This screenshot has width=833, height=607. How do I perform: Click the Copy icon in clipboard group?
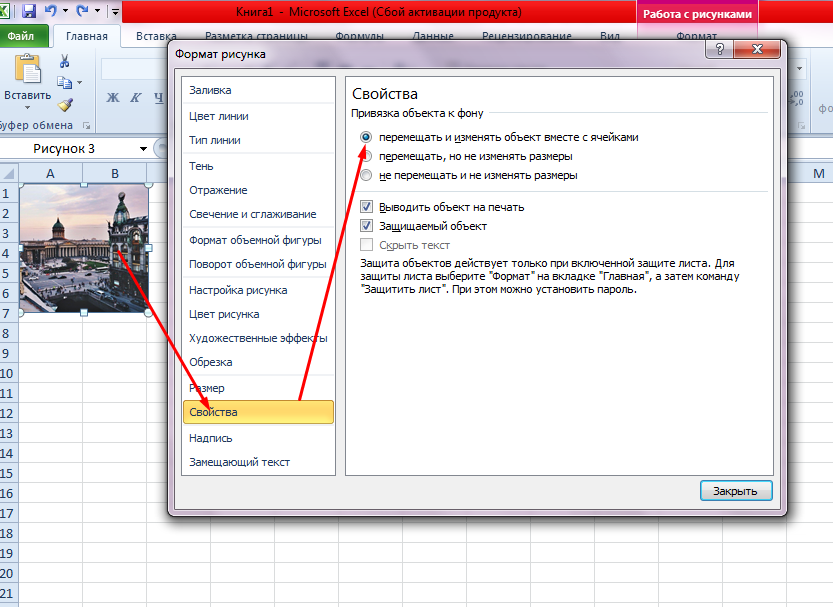point(64,83)
